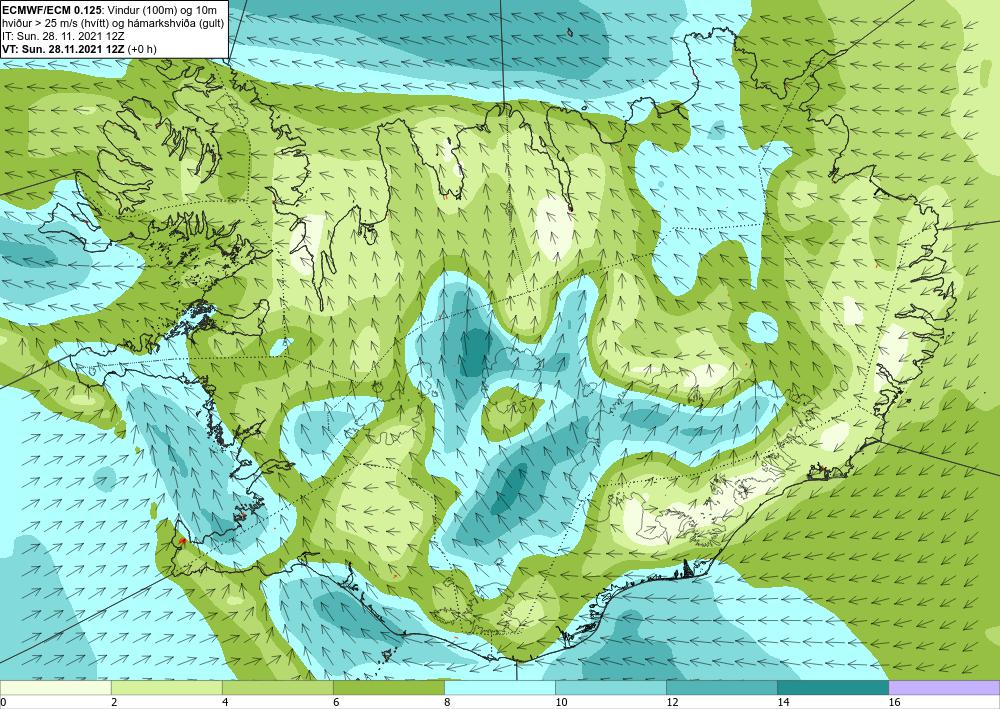Click the legend scale label '0'
1000x709 pixels.
click(x=3, y=702)
